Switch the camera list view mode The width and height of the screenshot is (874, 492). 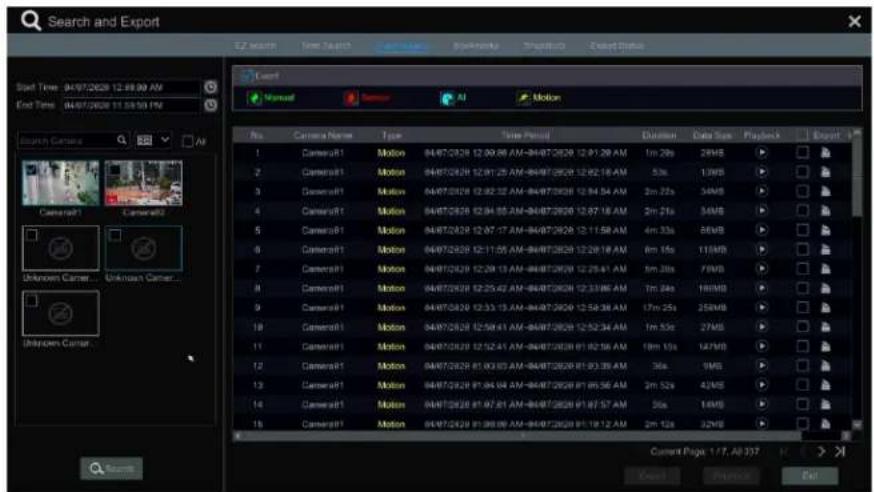tap(144, 140)
